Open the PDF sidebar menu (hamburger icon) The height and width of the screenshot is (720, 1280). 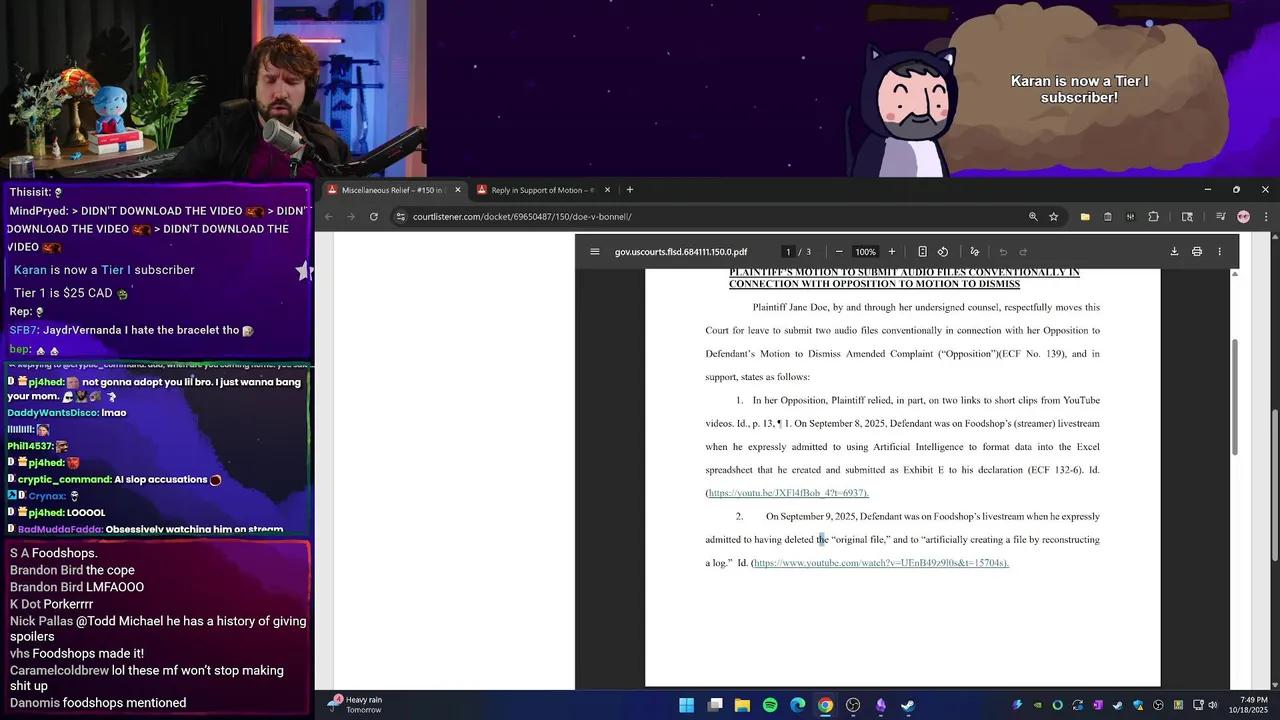595,252
